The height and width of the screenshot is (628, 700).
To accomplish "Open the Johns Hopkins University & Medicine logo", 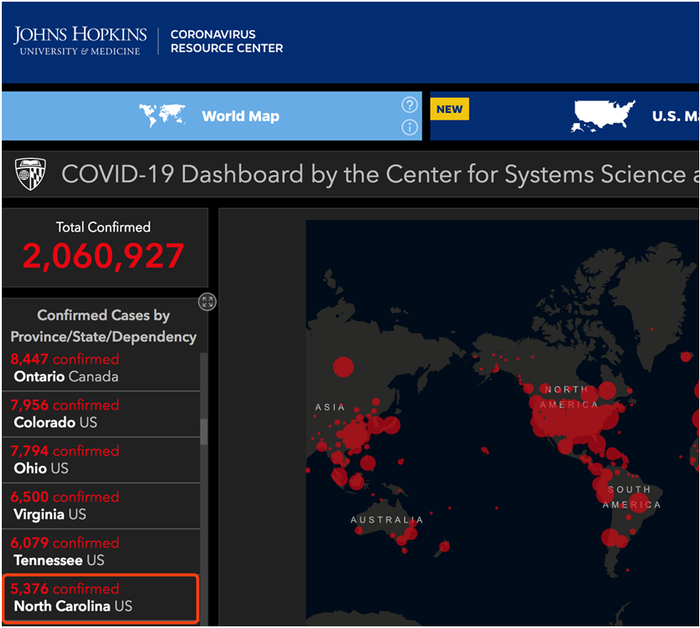I will 80,41.
